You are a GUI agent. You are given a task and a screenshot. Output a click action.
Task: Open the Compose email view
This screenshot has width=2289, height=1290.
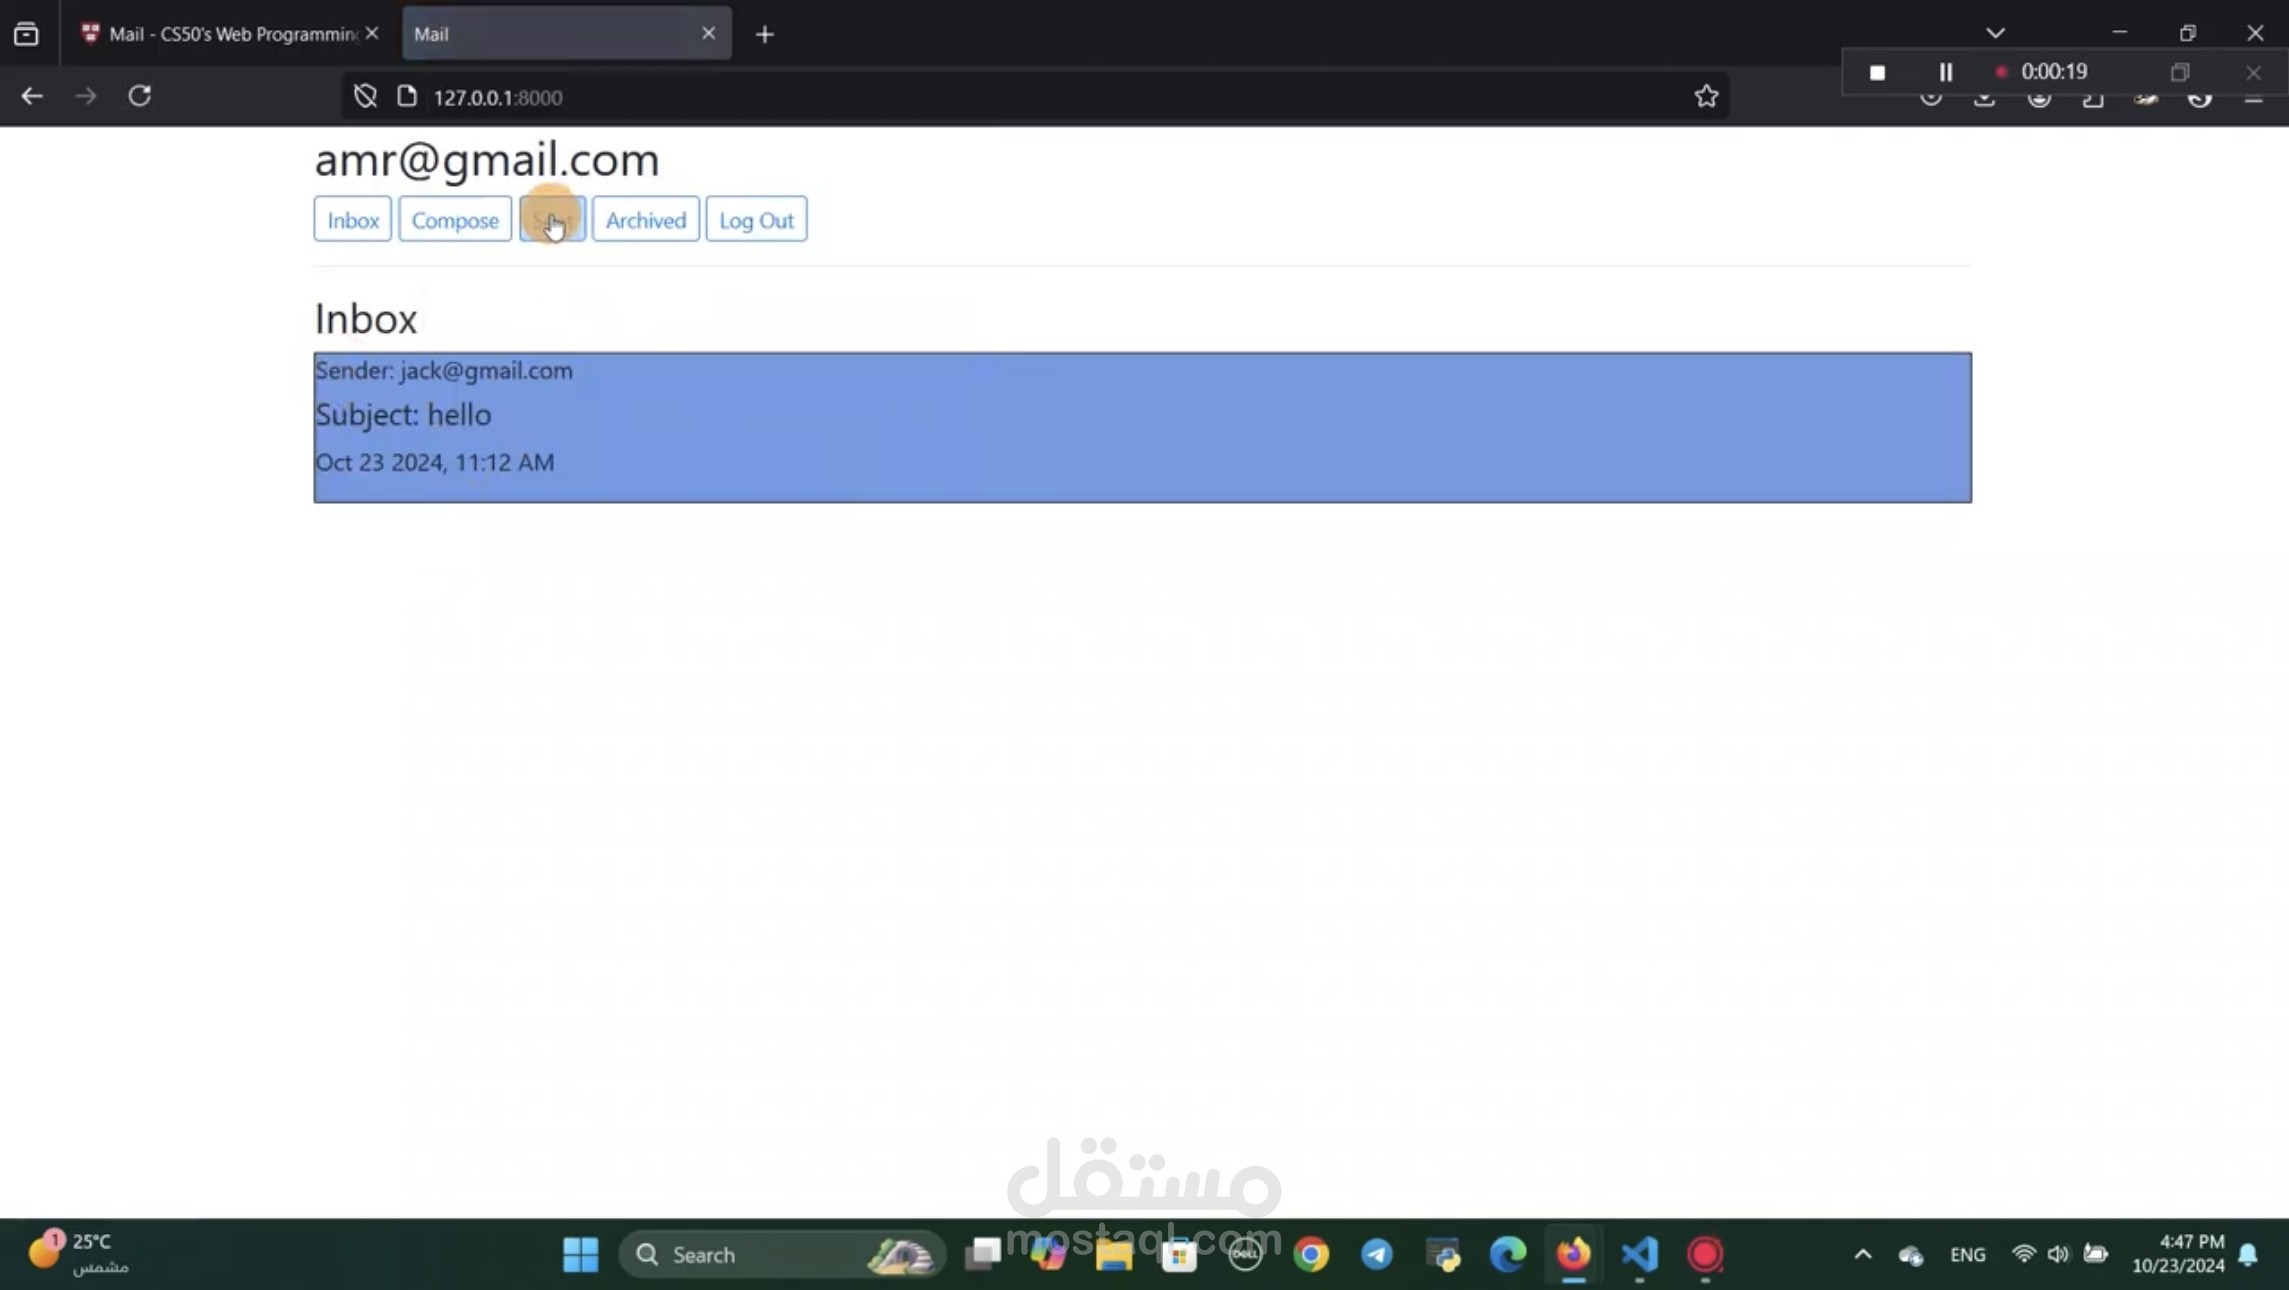coord(454,218)
